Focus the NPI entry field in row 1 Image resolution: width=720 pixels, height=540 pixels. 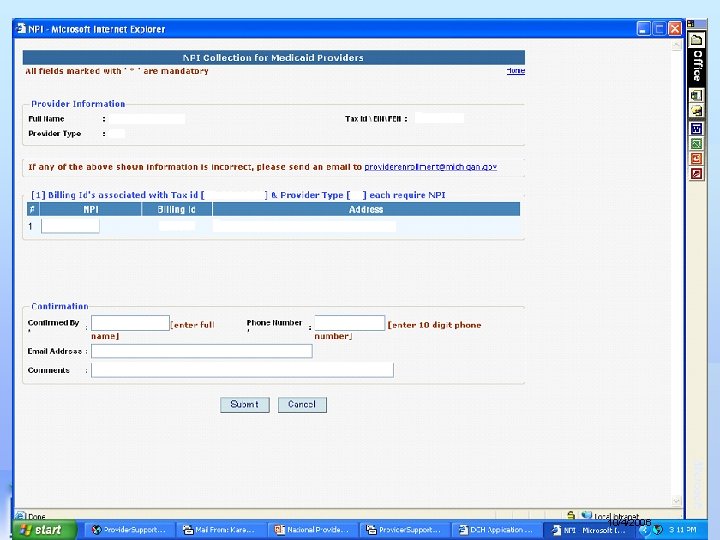70,226
